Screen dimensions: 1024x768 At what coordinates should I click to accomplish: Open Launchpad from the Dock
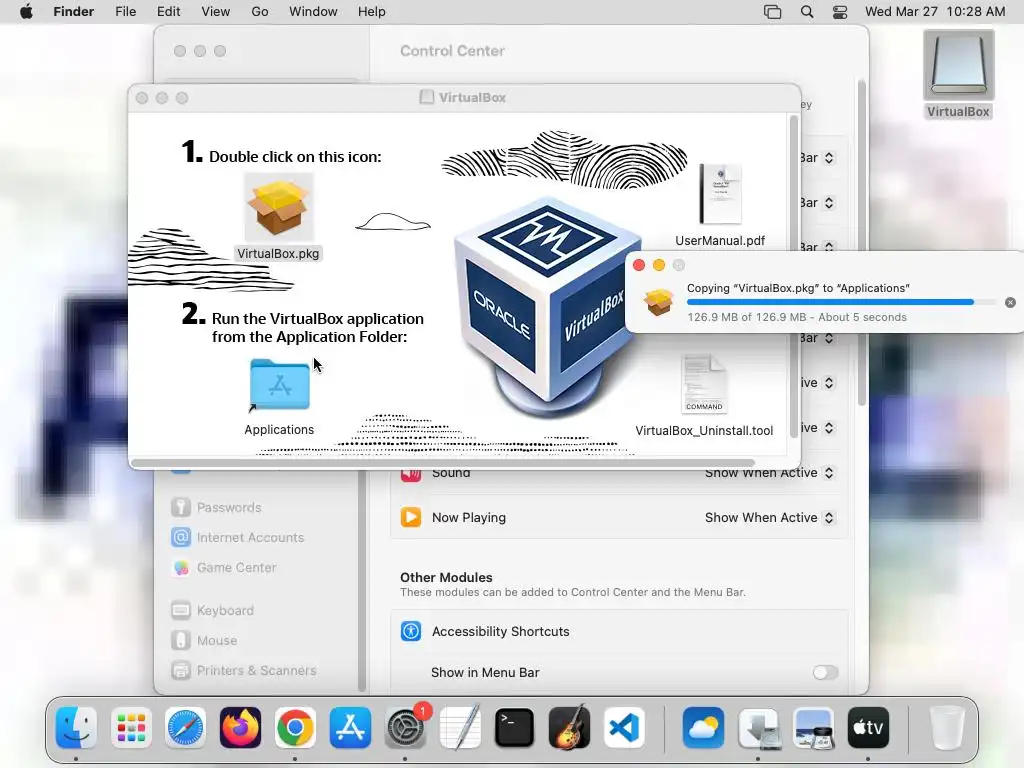pos(131,727)
